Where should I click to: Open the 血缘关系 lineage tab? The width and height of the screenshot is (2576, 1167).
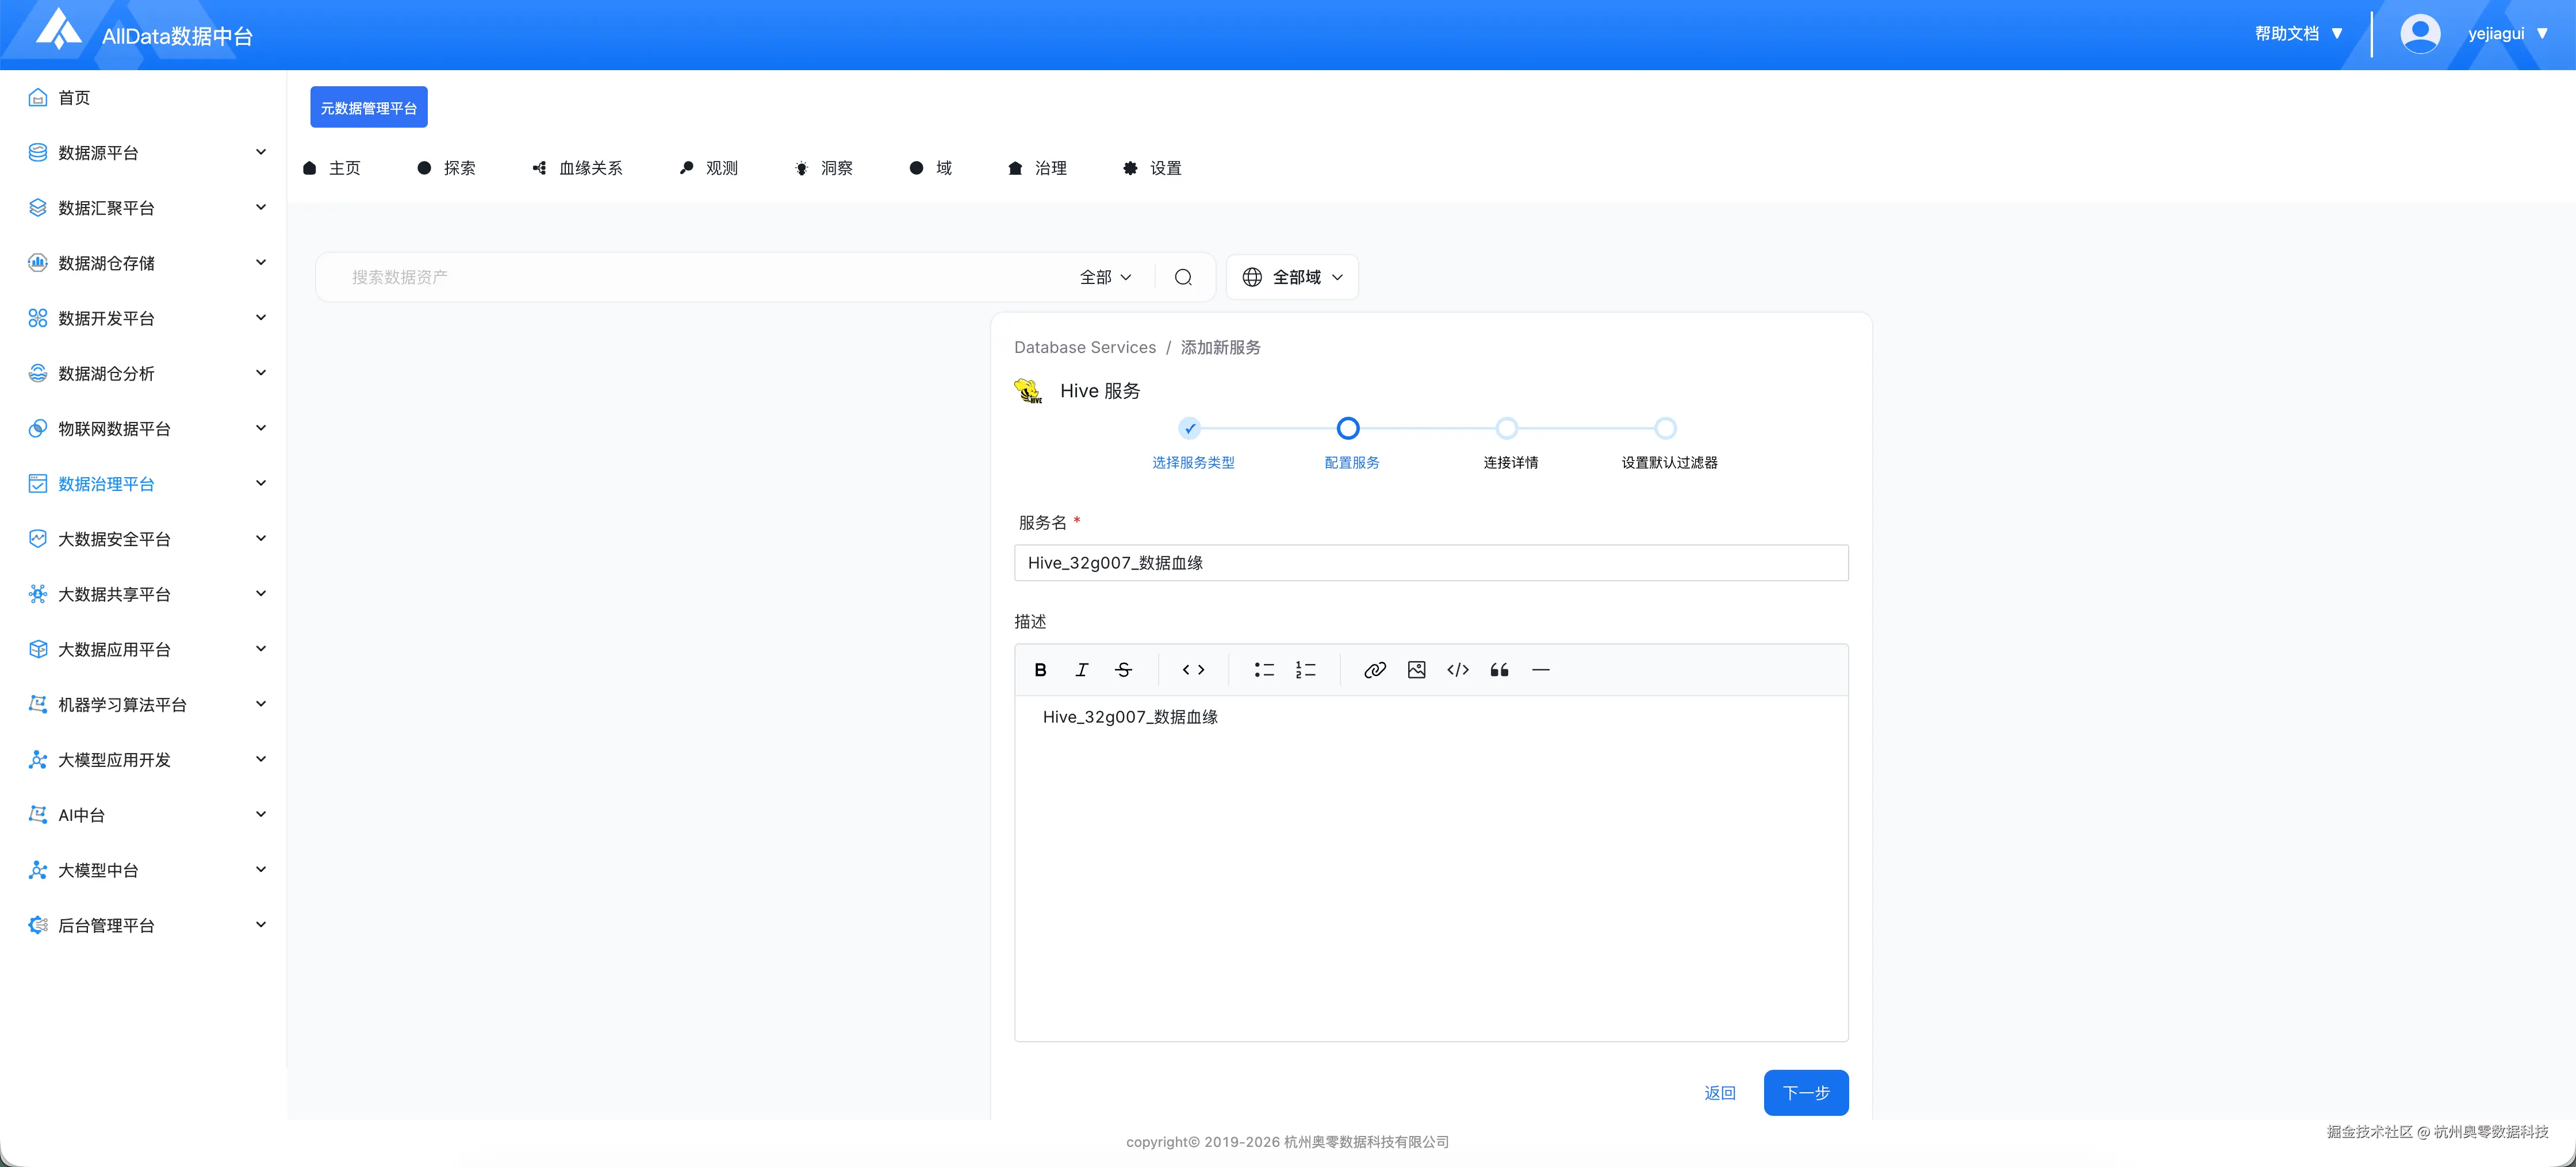point(577,168)
